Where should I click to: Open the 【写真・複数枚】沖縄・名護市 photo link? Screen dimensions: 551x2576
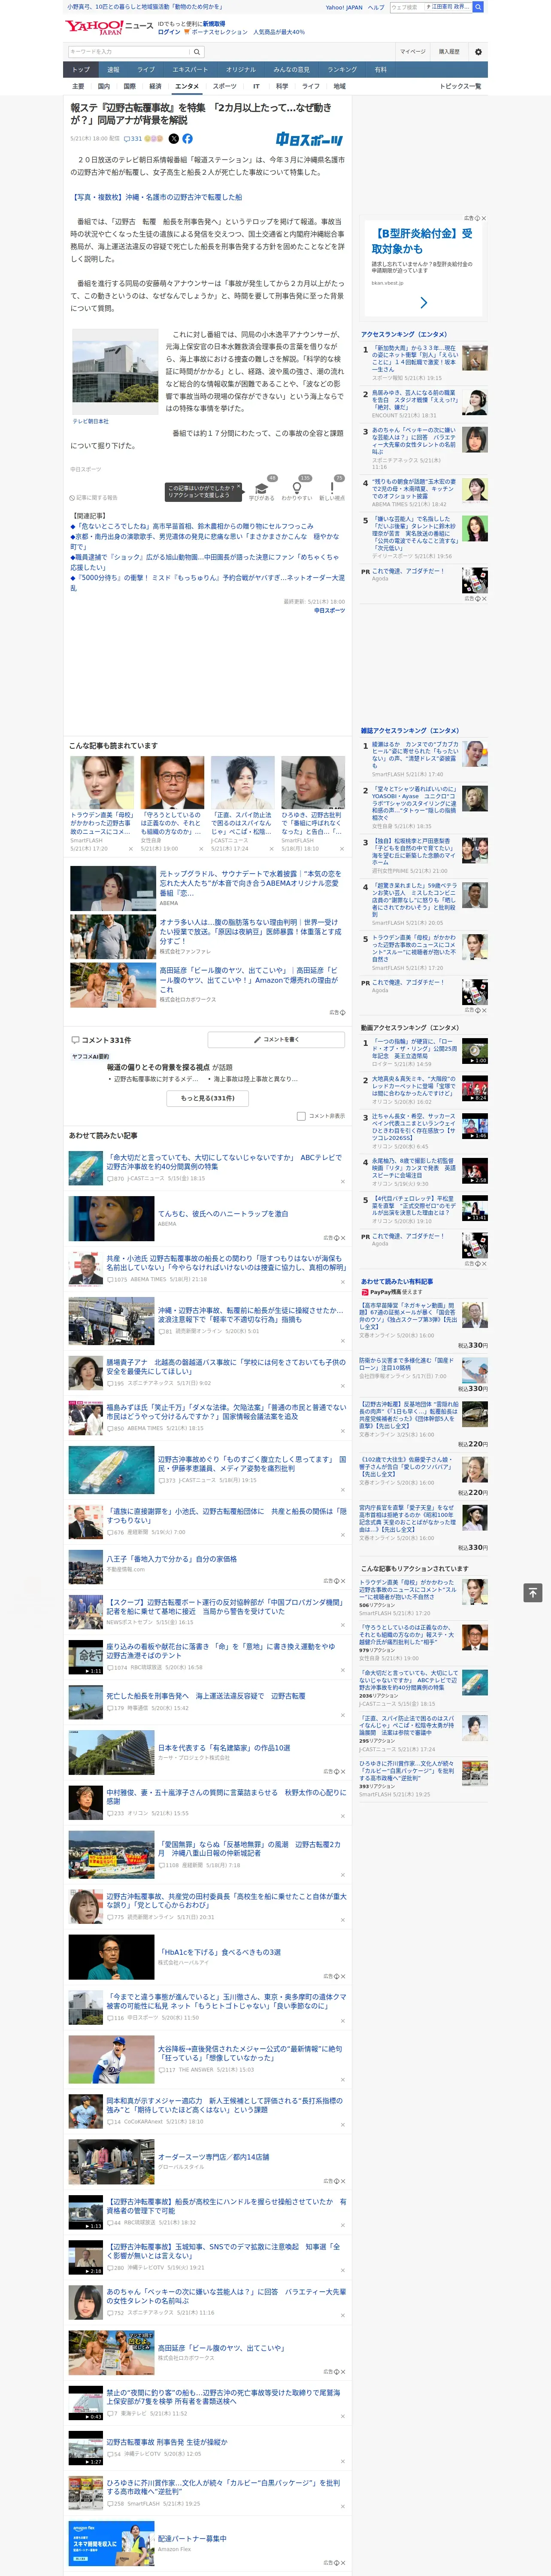[156, 197]
